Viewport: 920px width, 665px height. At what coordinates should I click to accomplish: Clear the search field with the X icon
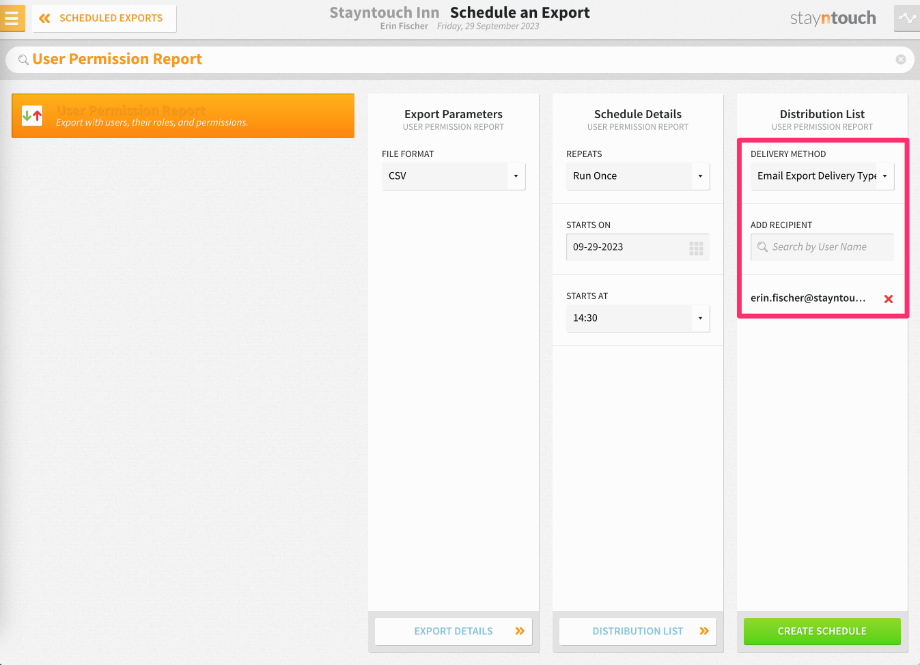901,59
